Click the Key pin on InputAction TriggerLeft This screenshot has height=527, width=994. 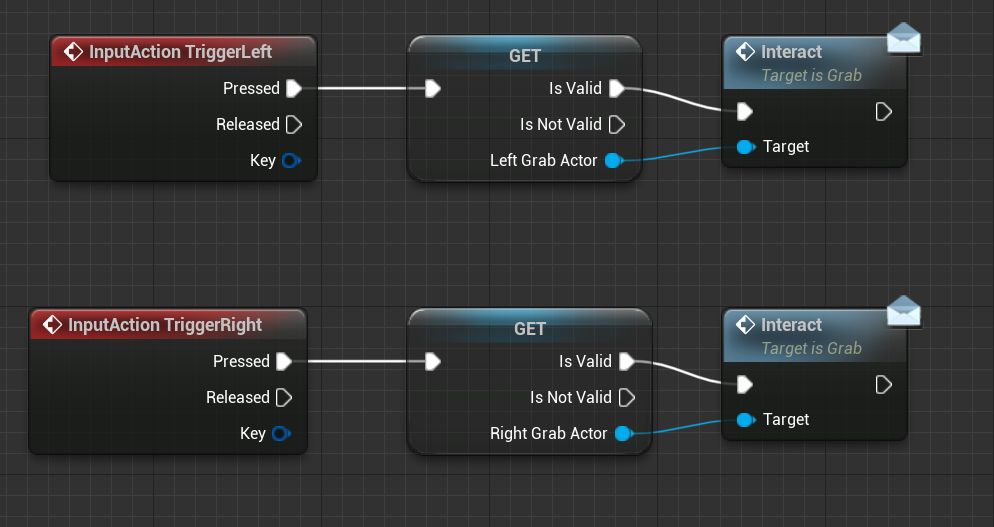[291, 161]
